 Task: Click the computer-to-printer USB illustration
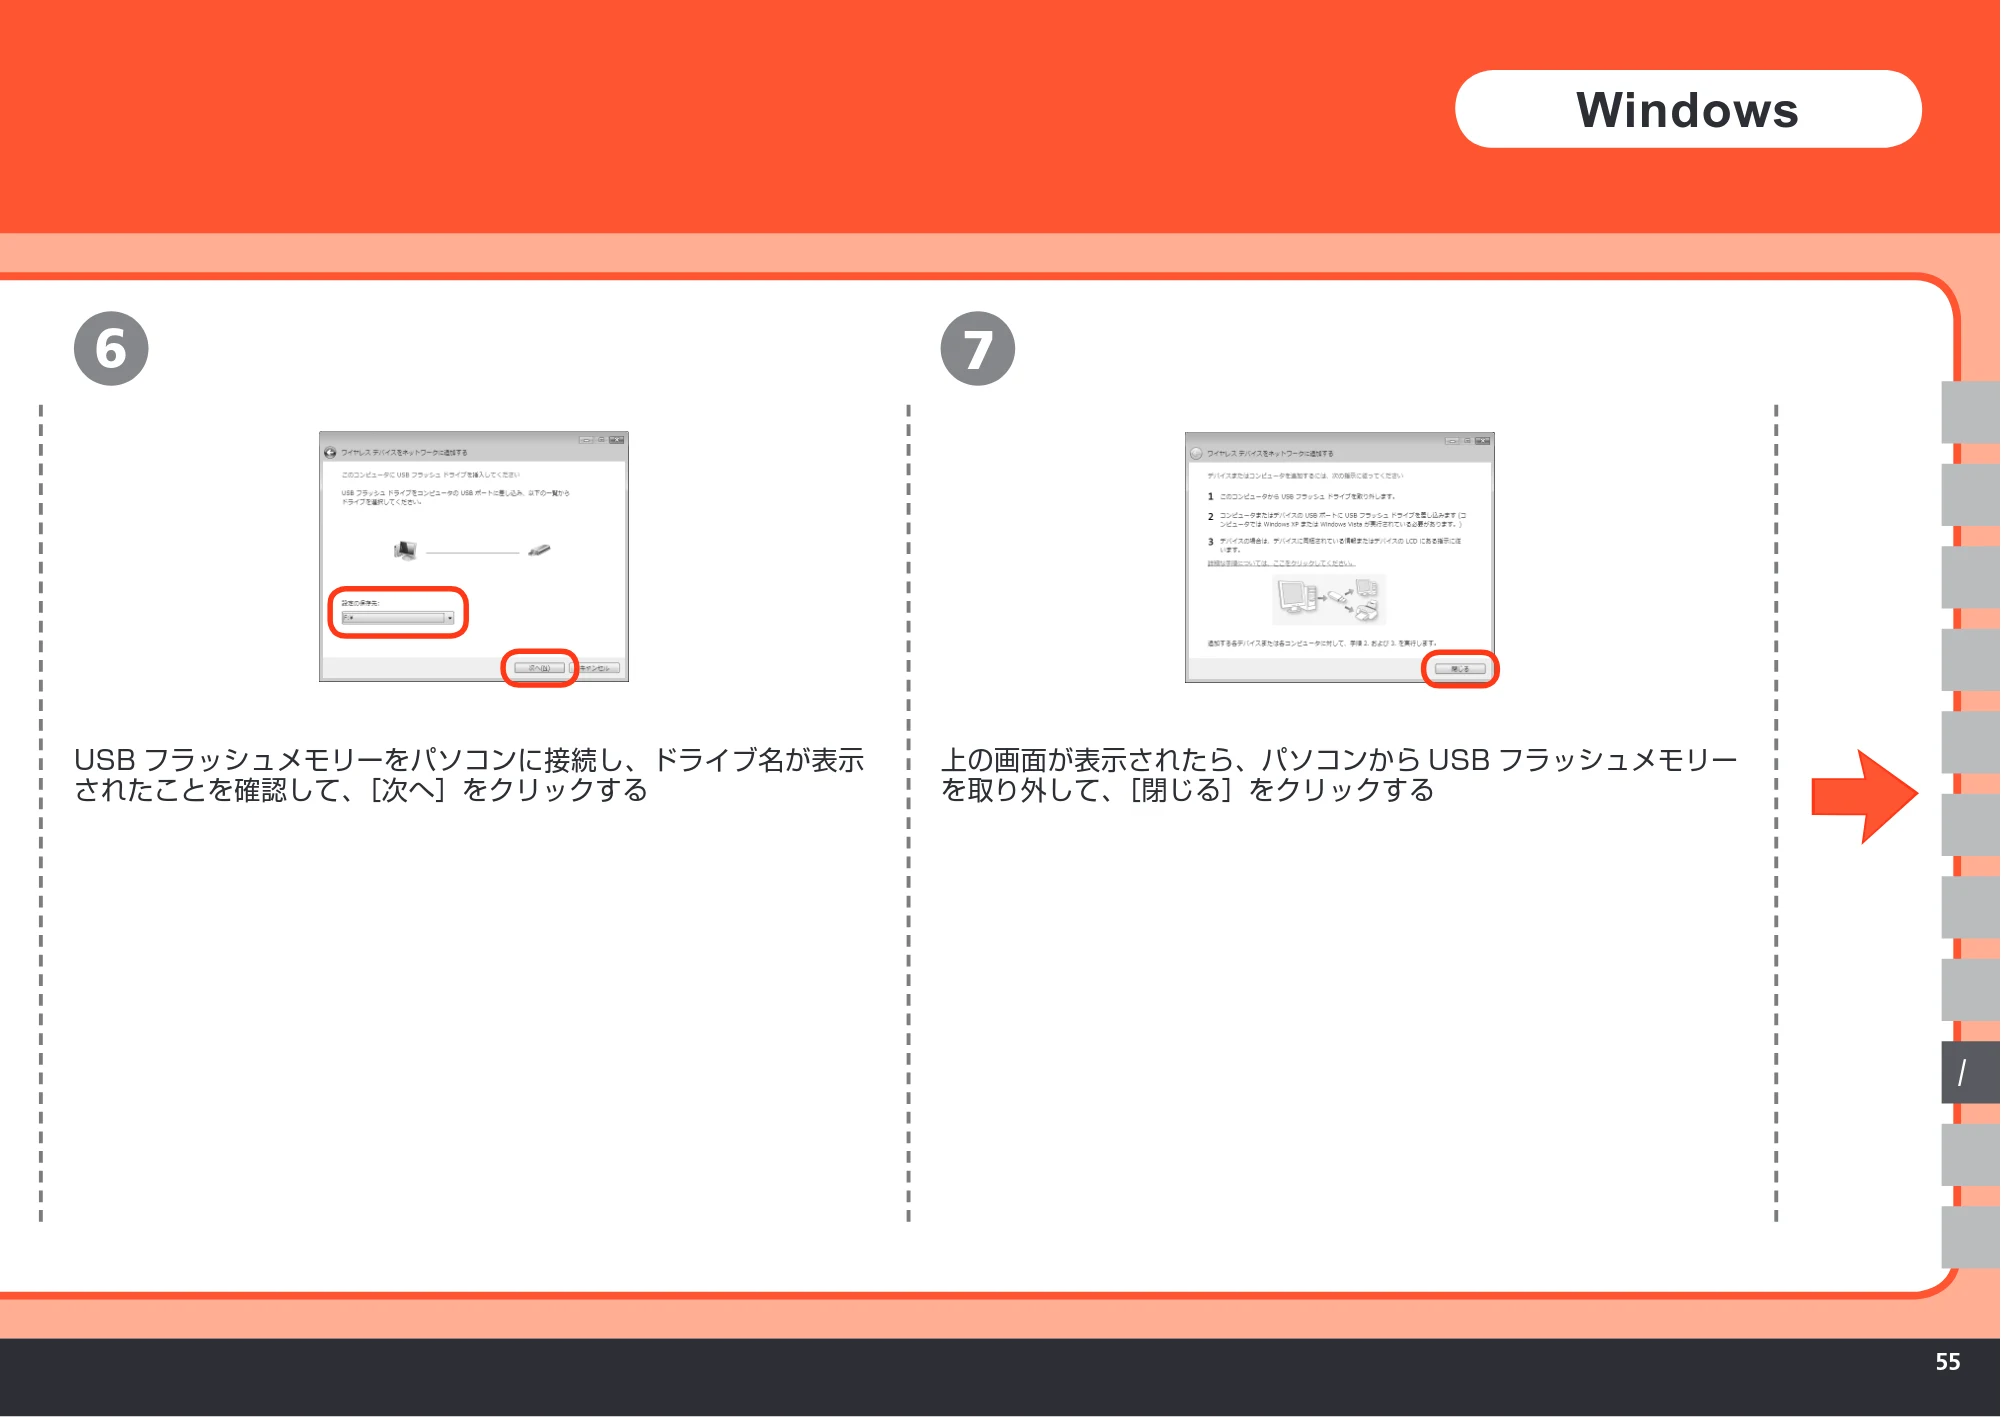coord(1329,600)
